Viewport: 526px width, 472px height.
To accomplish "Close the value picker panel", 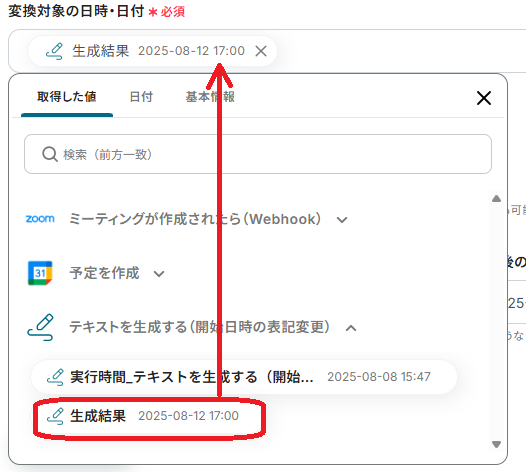I will point(484,98).
